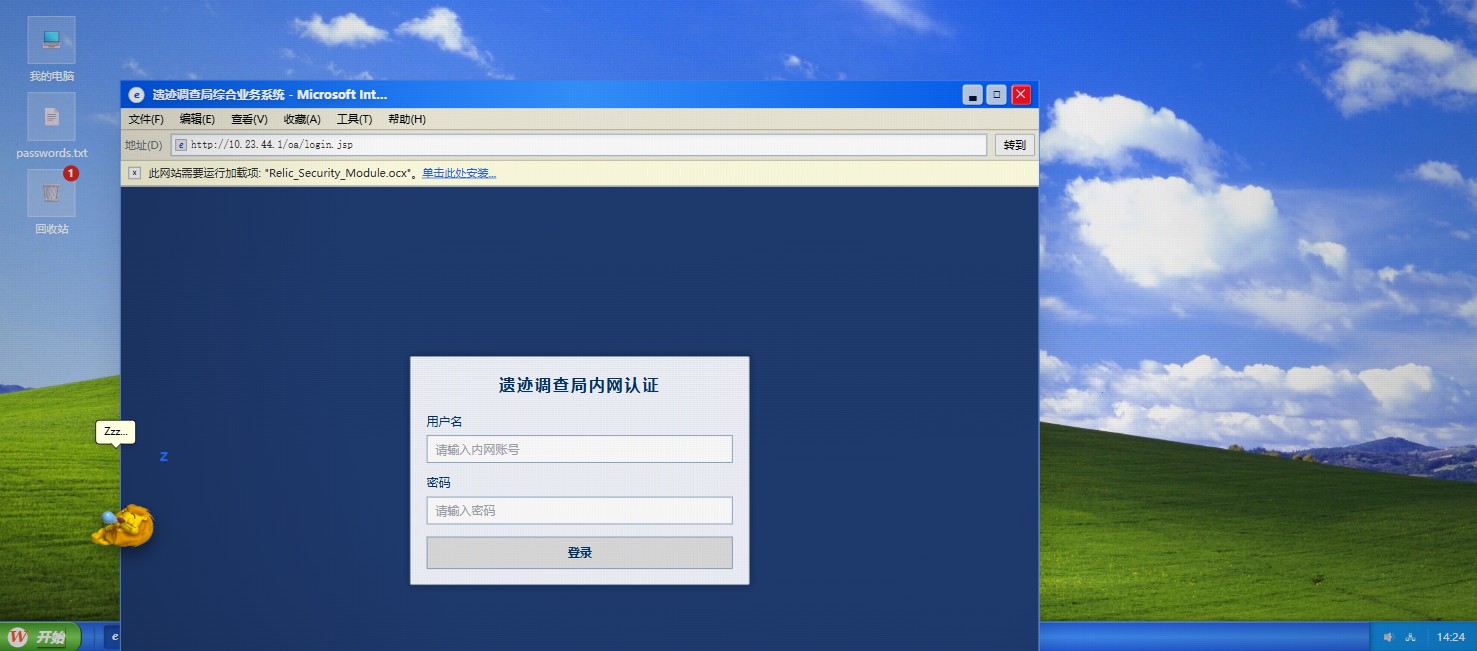Close the Internet Explorer window
Image resolution: width=1477 pixels, height=651 pixels.
tap(1021, 95)
